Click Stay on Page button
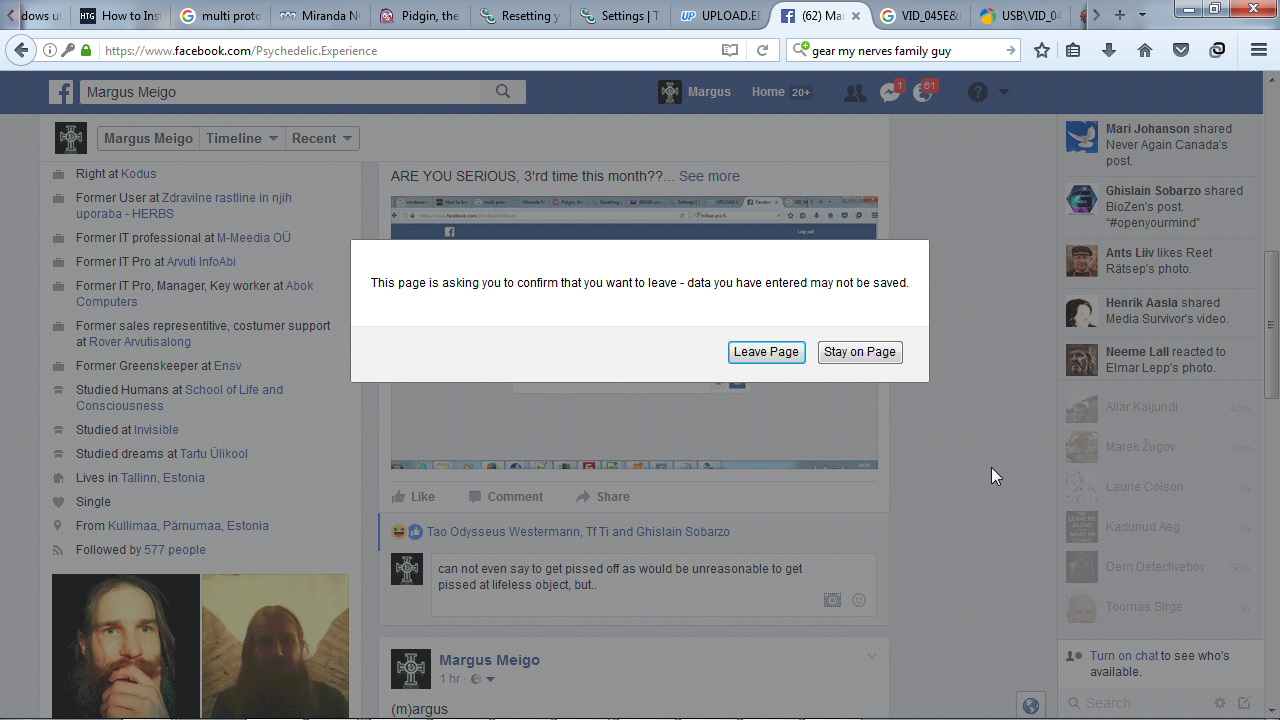Image resolution: width=1280 pixels, height=720 pixels. [860, 352]
